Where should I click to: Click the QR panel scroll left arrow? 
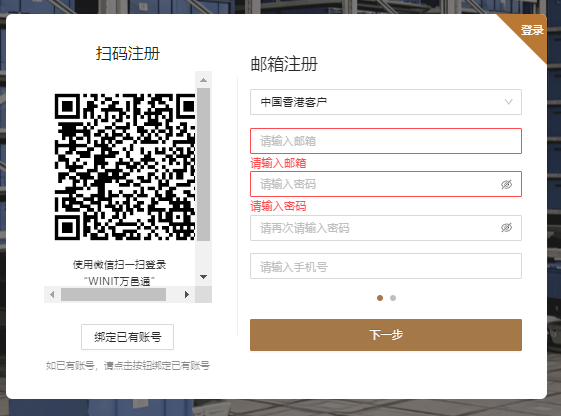(x=52, y=295)
